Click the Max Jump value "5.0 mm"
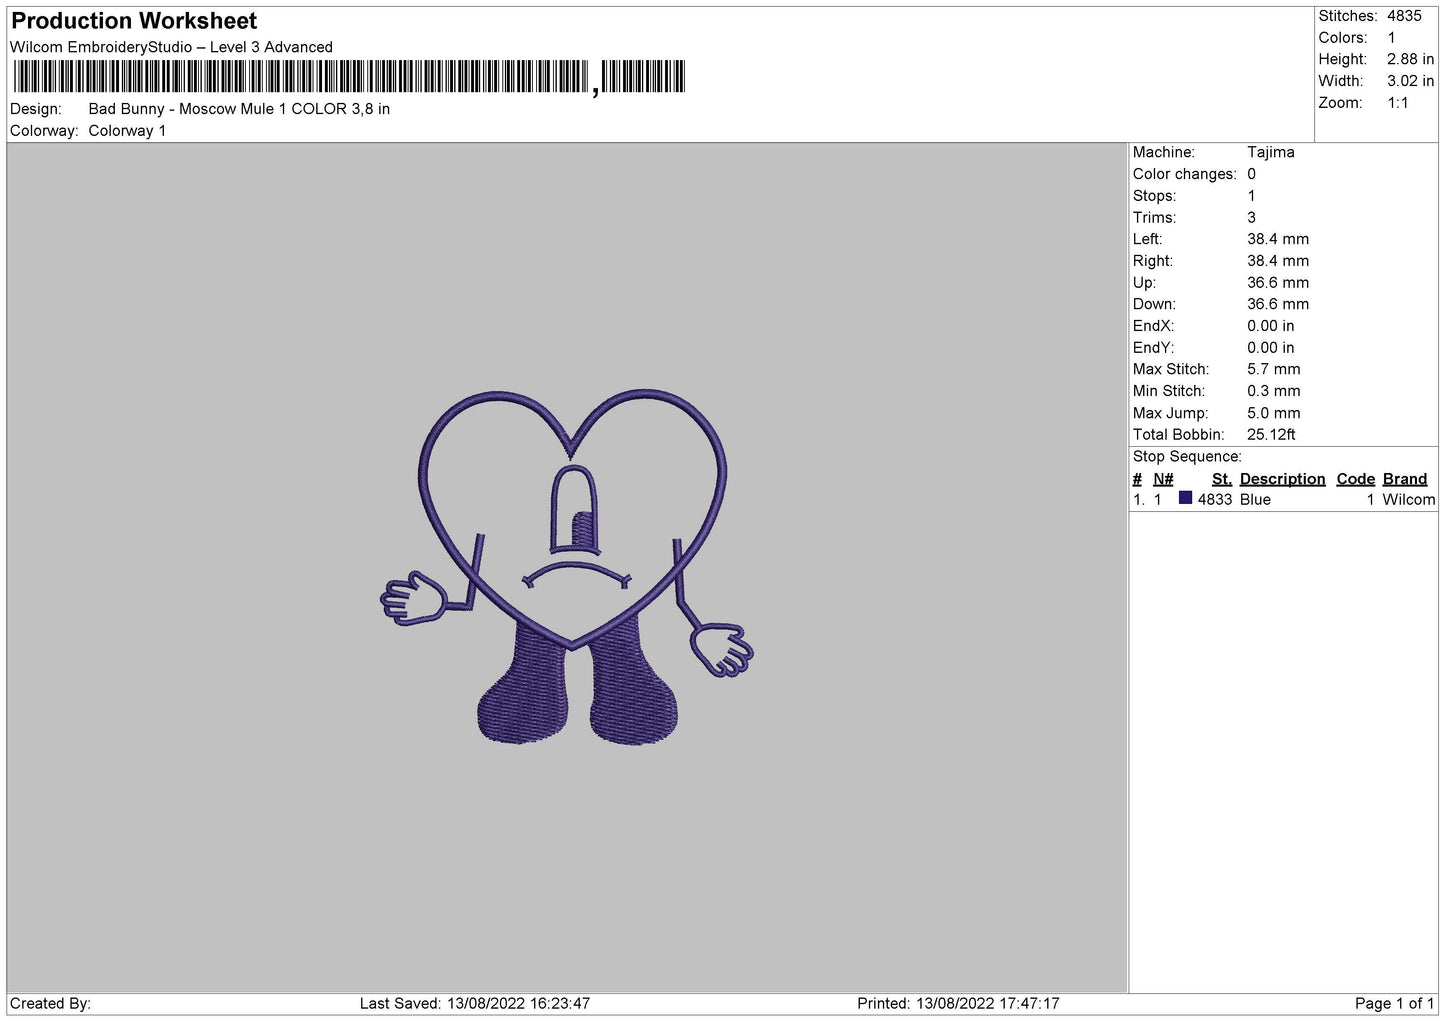The height and width of the screenshot is (1021, 1445). 1274,413
